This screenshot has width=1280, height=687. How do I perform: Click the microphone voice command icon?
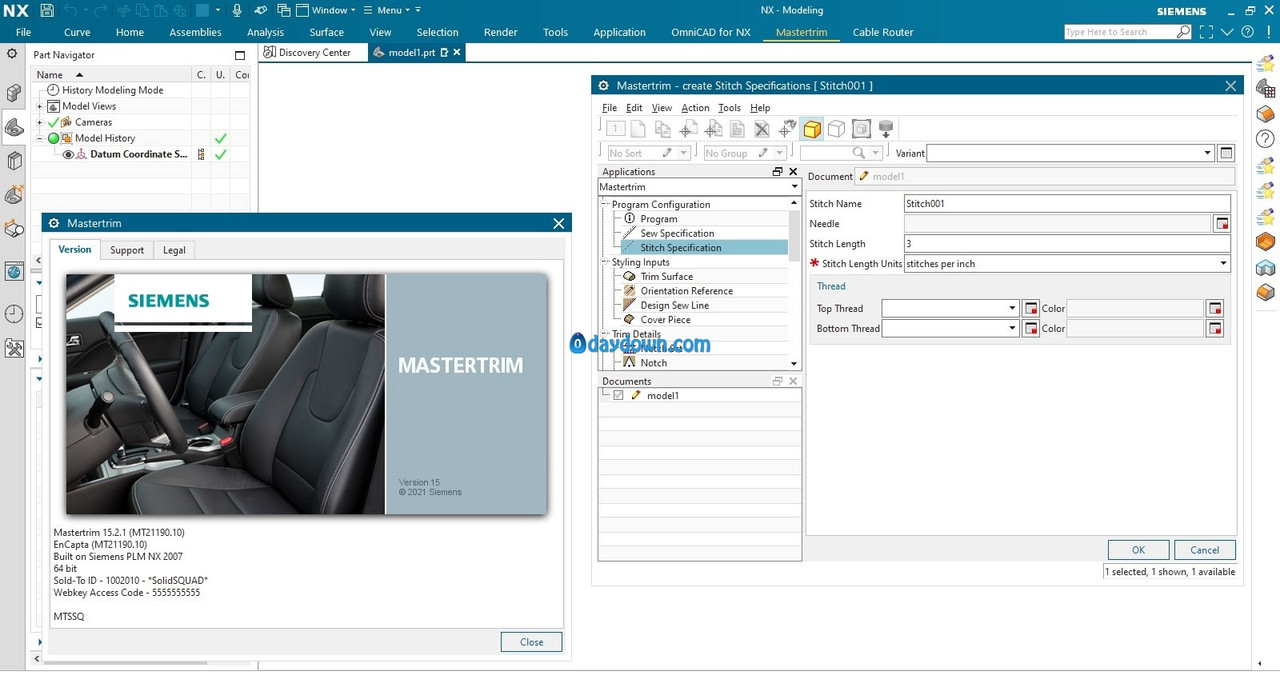click(237, 10)
